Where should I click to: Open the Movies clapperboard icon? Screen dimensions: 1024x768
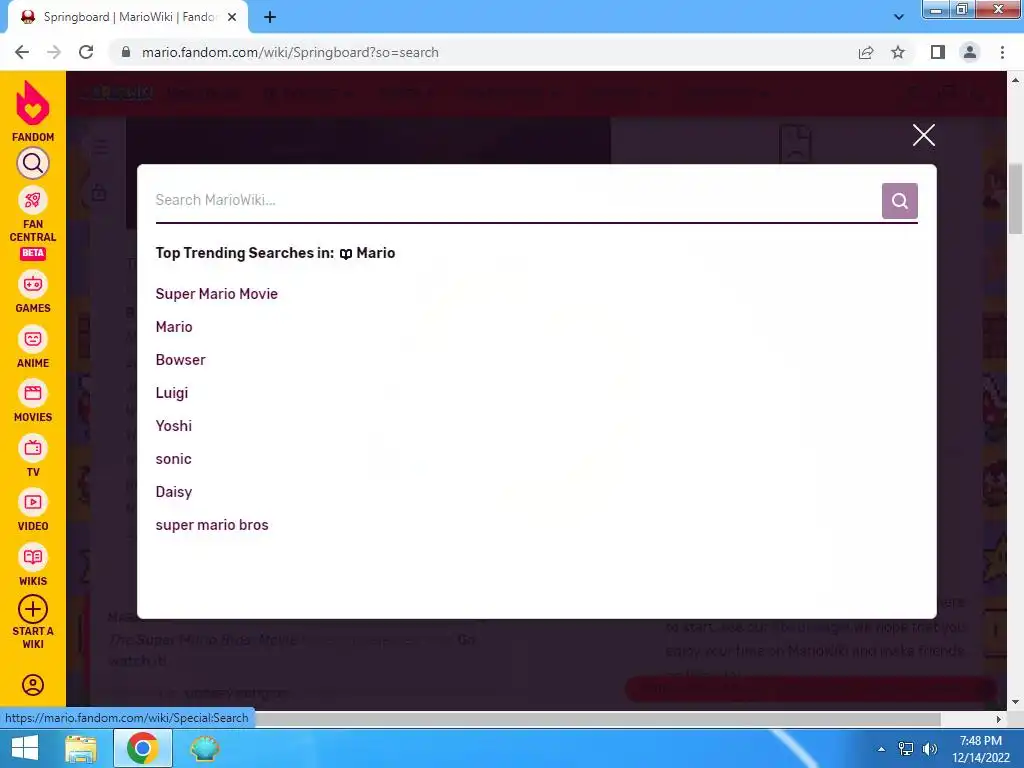[x=33, y=393]
